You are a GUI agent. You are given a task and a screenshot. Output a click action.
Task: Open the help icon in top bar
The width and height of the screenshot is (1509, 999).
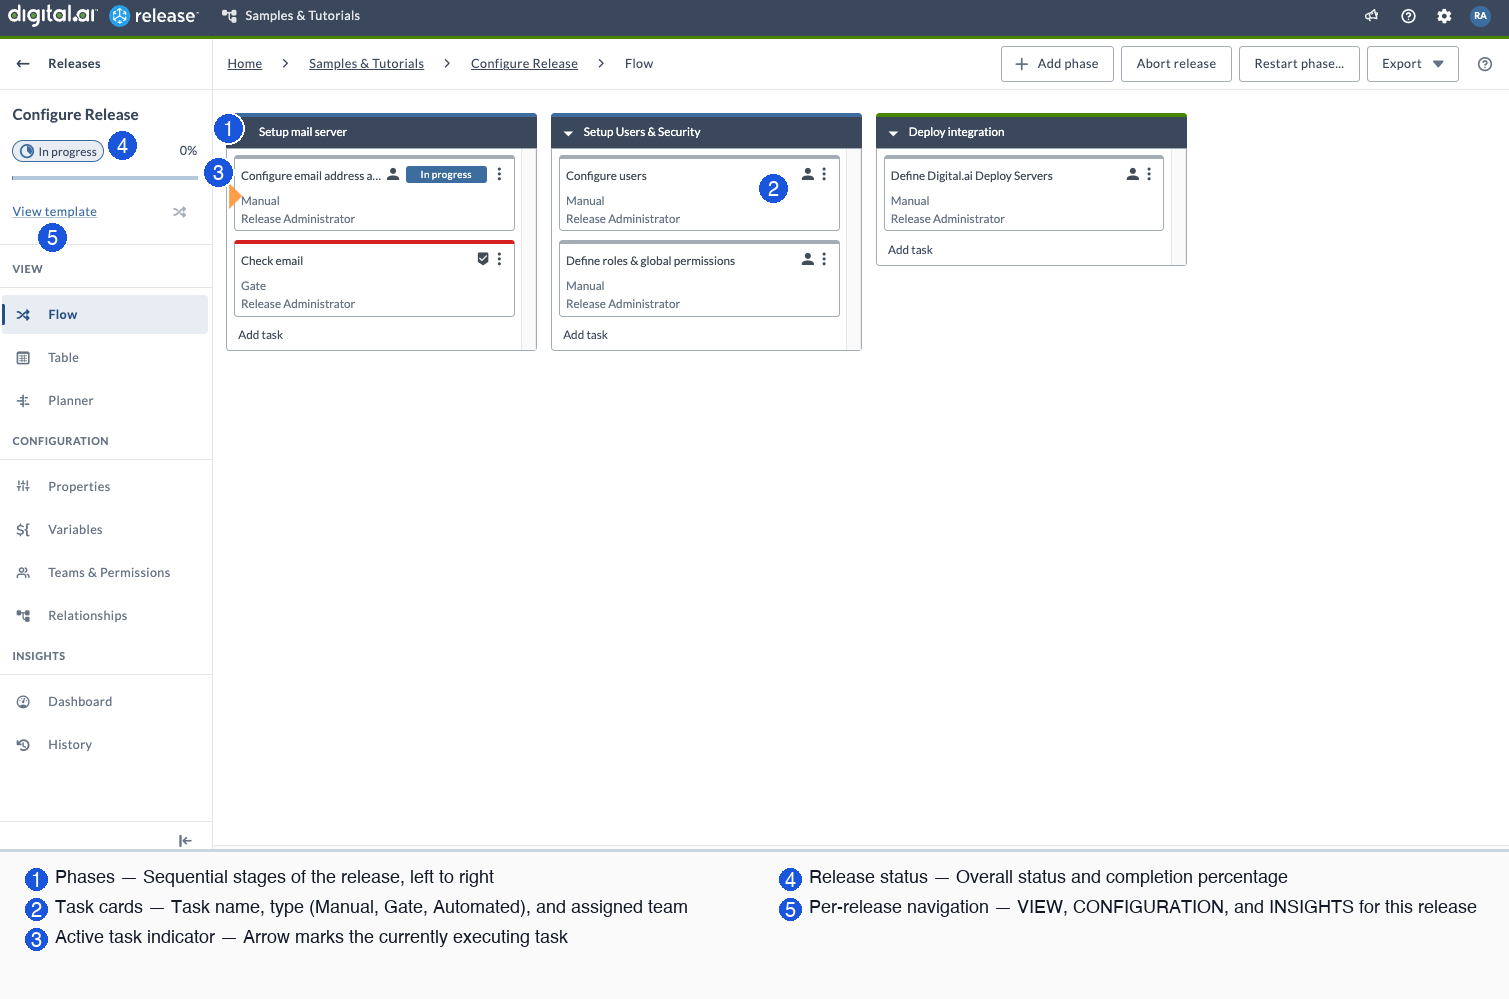[1408, 16]
